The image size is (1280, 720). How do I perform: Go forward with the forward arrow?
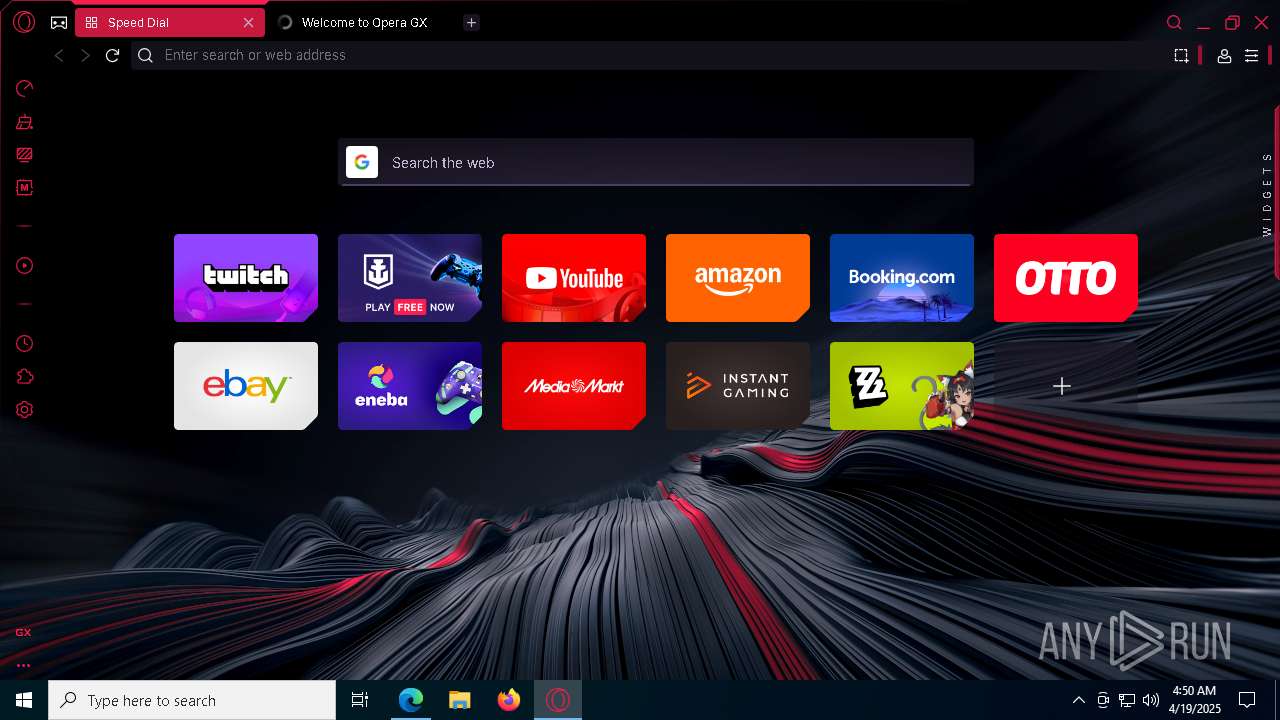(x=85, y=55)
